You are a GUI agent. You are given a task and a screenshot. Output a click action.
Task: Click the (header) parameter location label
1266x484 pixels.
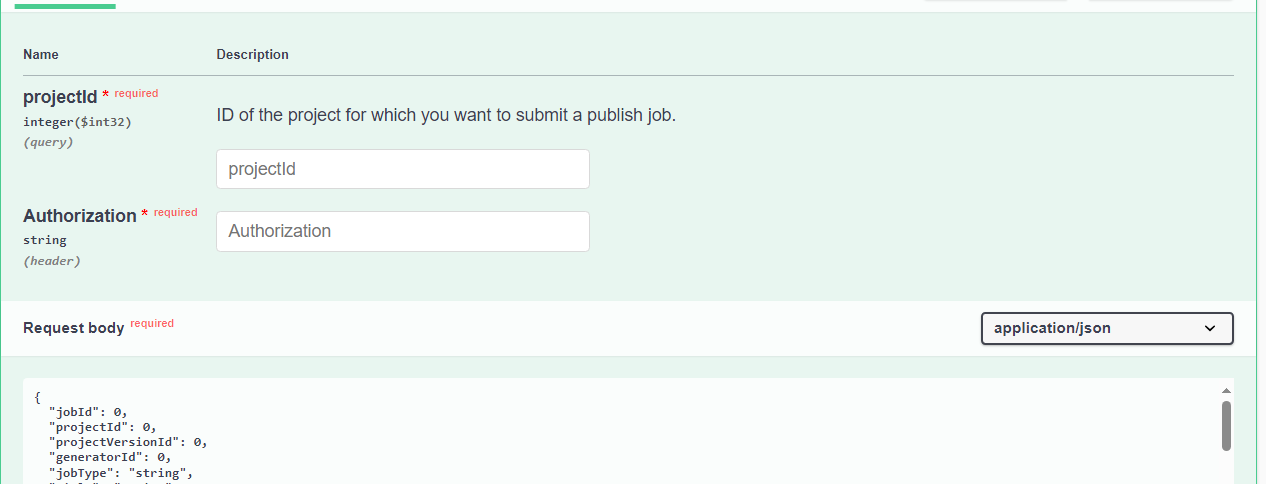(x=52, y=261)
